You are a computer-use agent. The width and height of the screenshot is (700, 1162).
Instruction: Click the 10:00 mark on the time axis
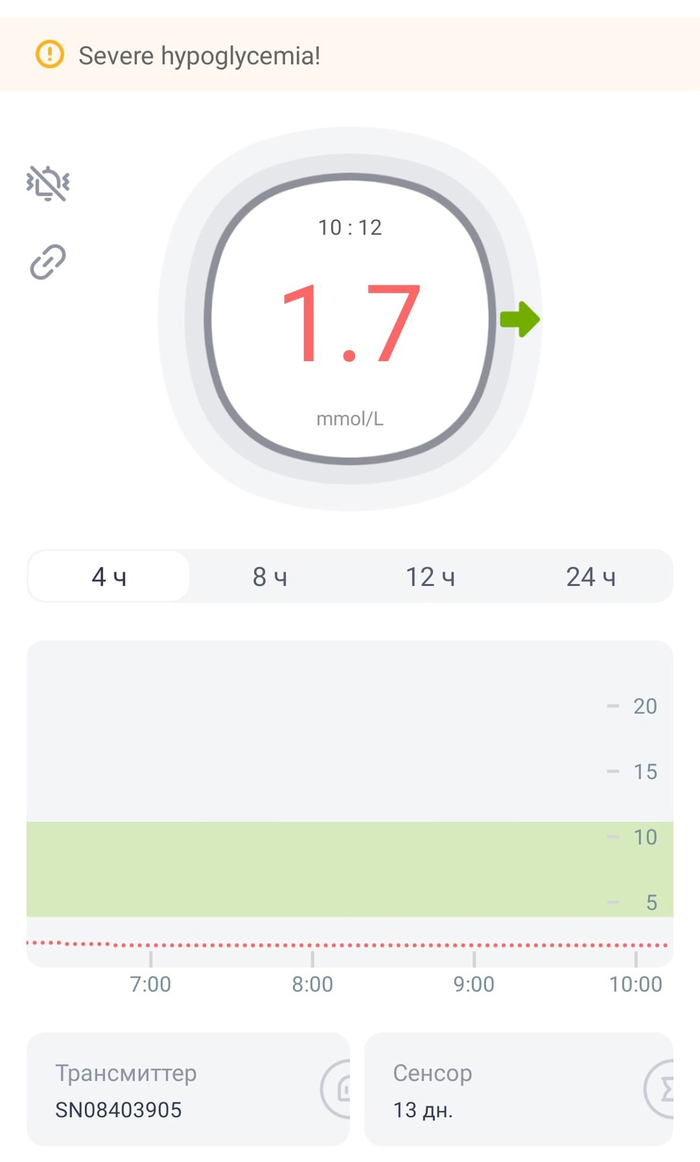point(636,984)
